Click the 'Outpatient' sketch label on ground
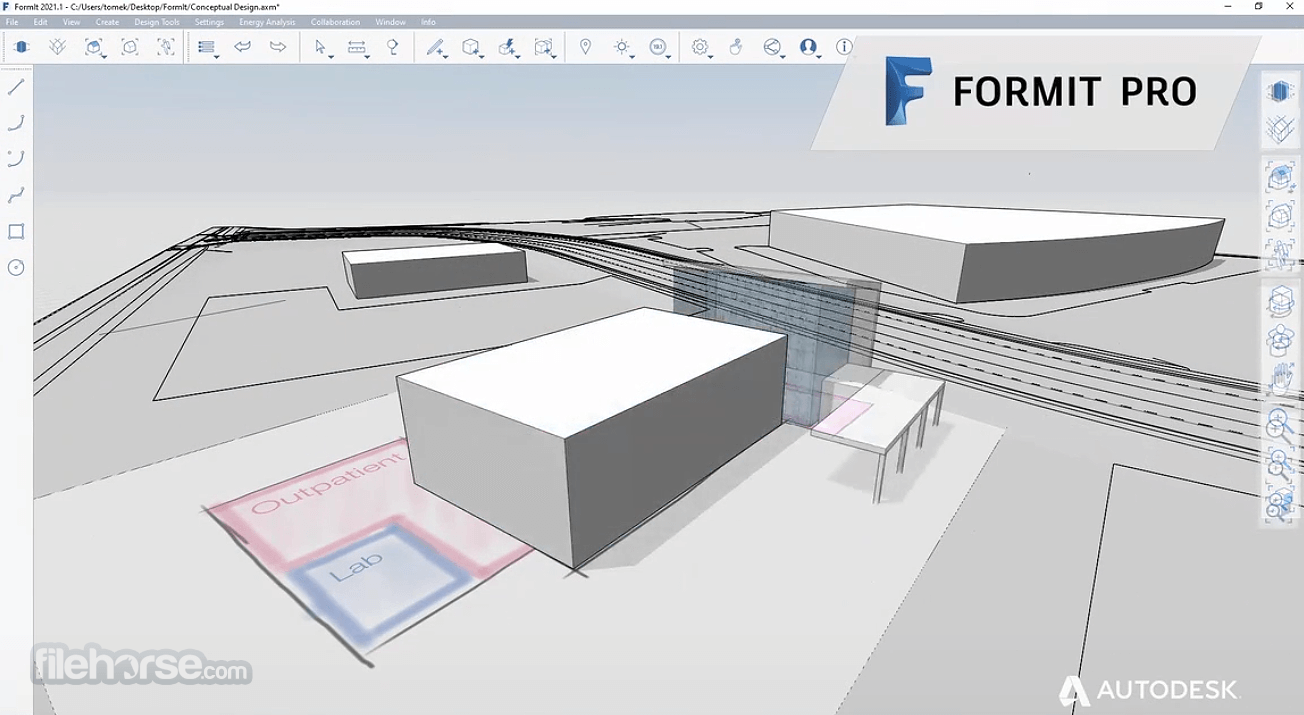The height and width of the screenshot is (715, 1304). pos(328,483)
